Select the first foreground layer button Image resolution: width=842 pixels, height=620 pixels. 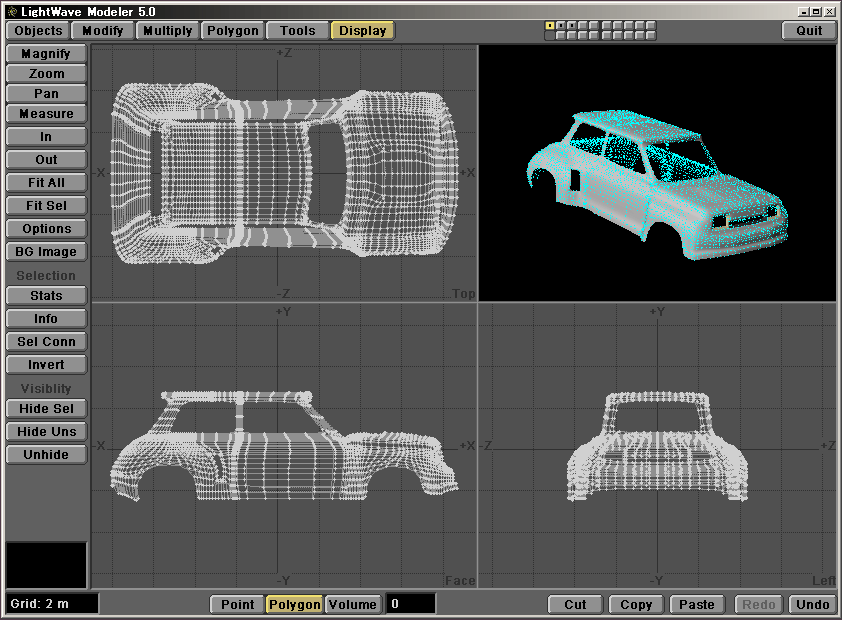coord(549,26)
